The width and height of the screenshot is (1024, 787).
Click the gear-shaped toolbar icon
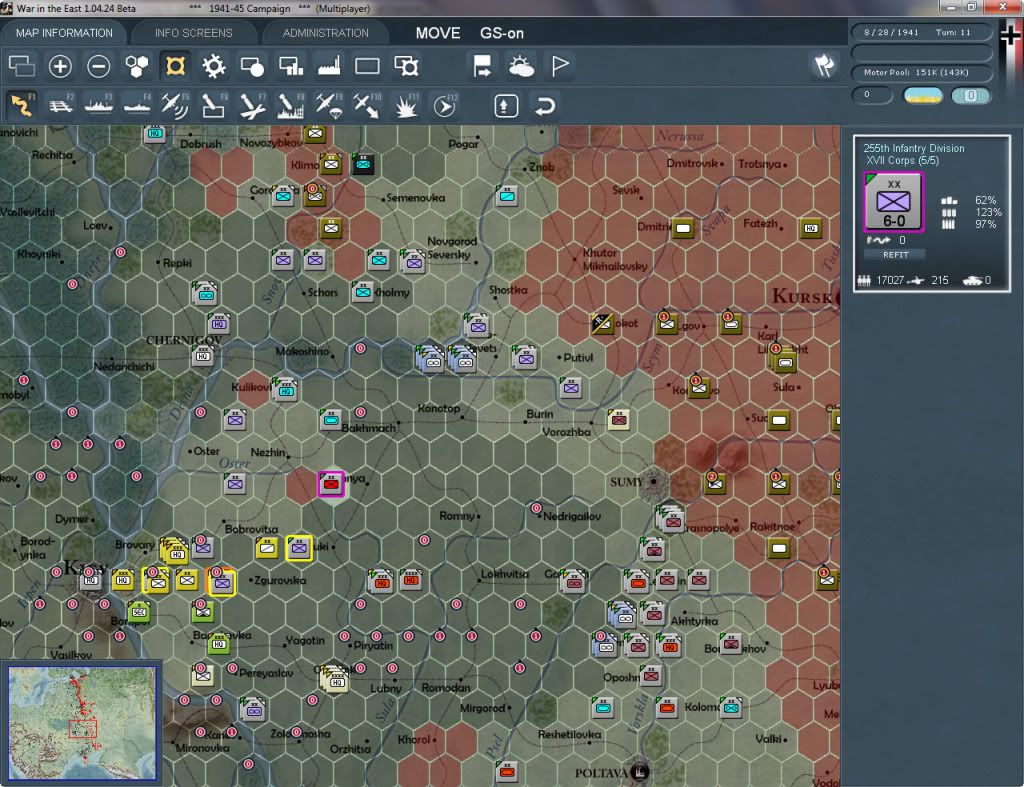tap(214, 66)
